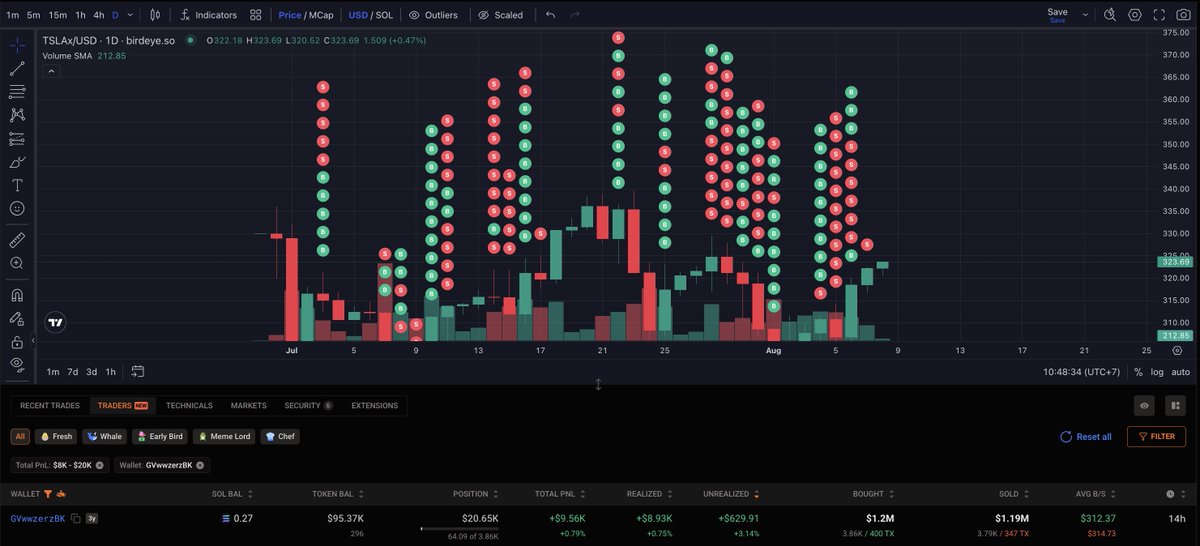Viewport: 1200px width, 546px height.
Task: Open quick search magnifier in top bar
Action: click(1110, 15)
